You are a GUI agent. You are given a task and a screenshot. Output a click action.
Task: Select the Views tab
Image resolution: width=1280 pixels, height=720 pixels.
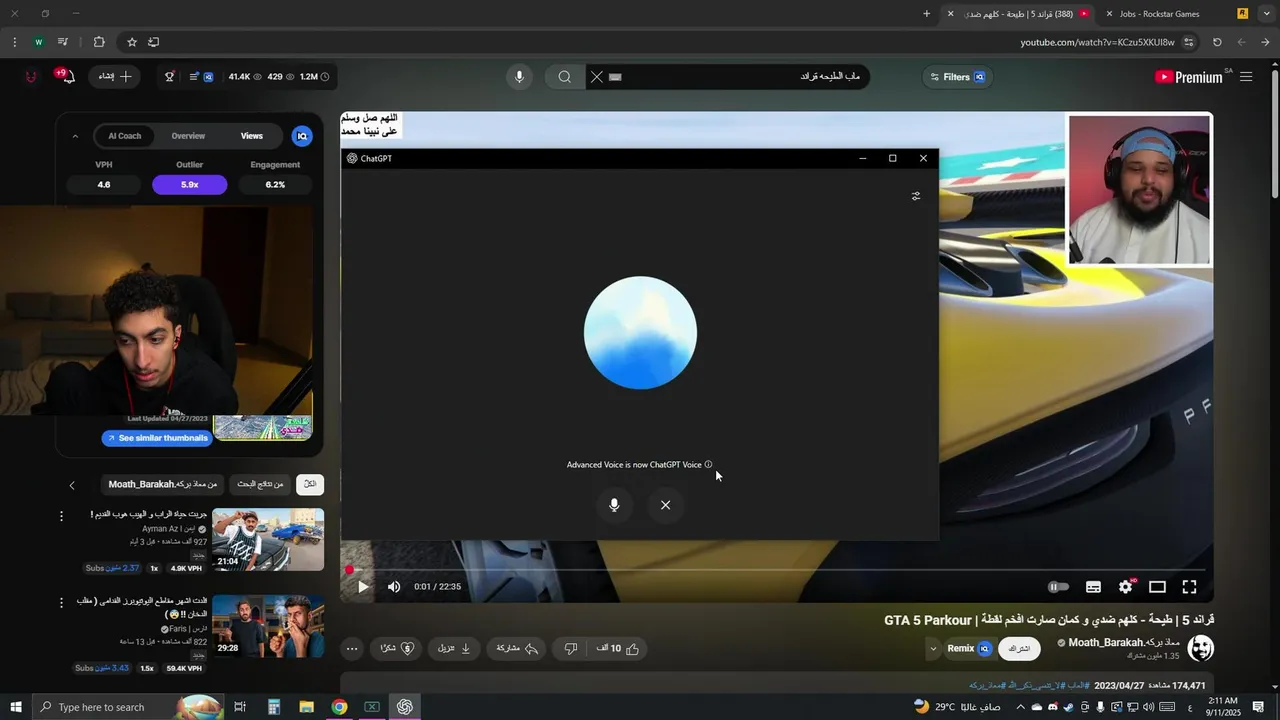(x=252, y=136)
